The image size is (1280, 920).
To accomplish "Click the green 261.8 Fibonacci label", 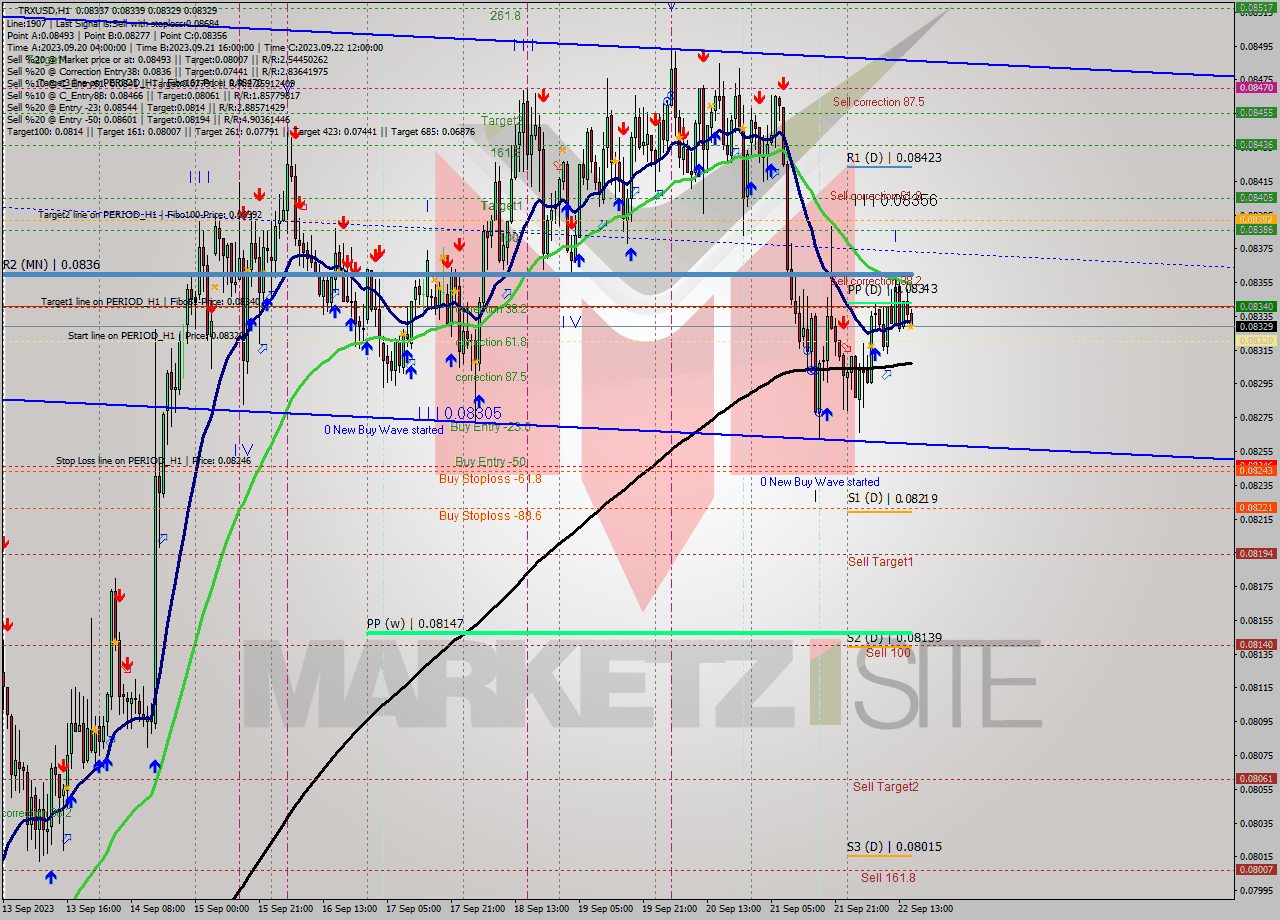I will click(505, 16).
